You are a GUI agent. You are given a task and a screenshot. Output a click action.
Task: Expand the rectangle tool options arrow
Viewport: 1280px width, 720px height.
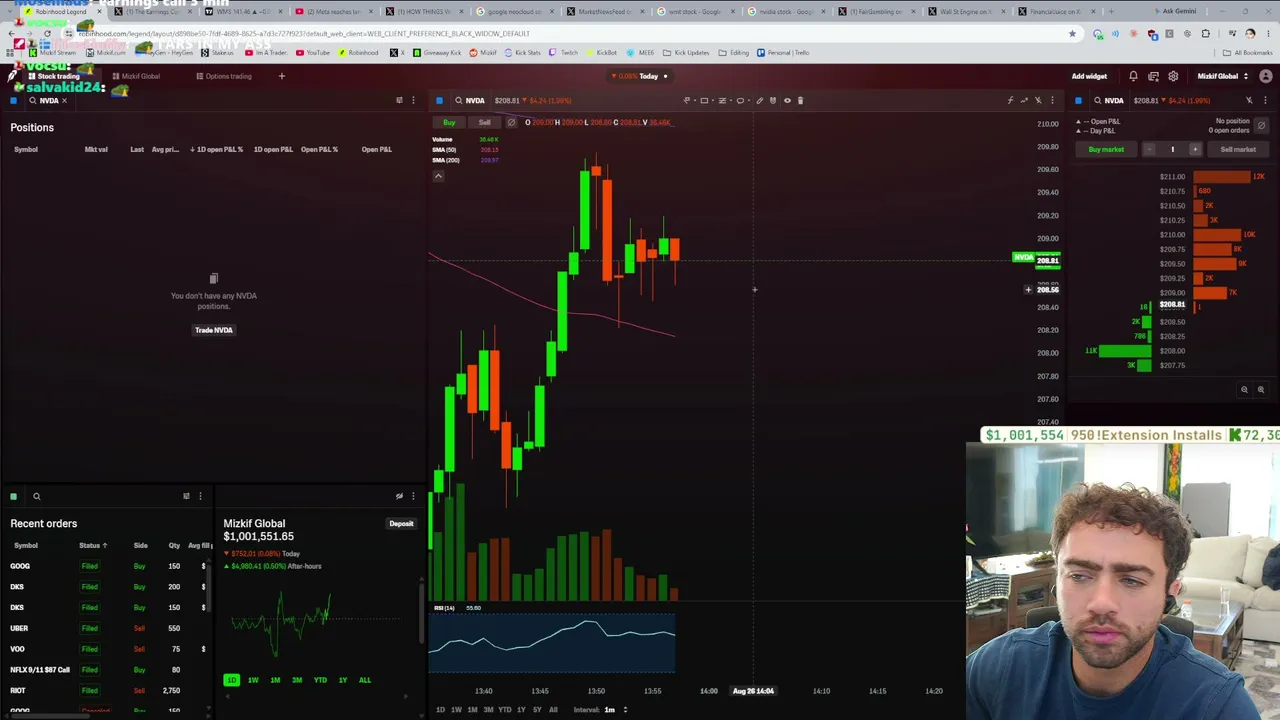(712, 100)
